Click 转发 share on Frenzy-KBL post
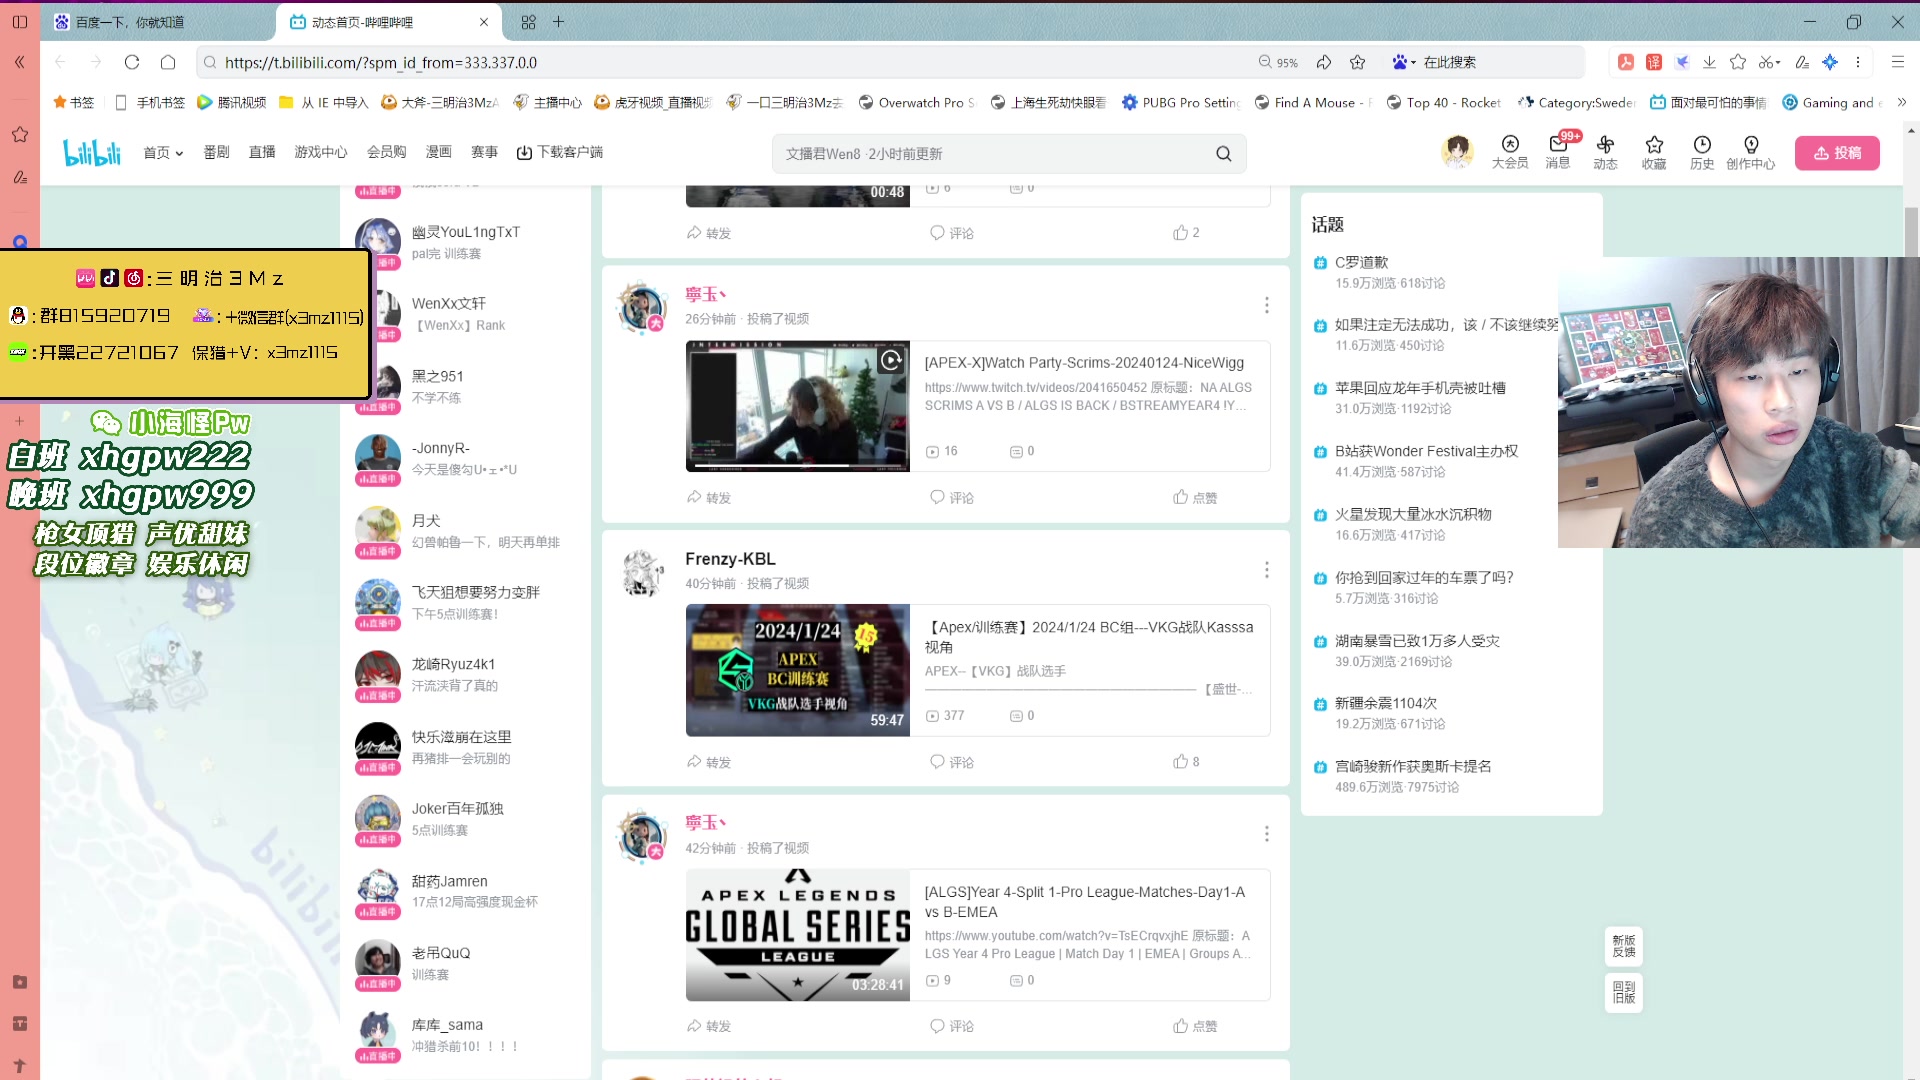The image size is (1920, 1080). click(709, 762)
